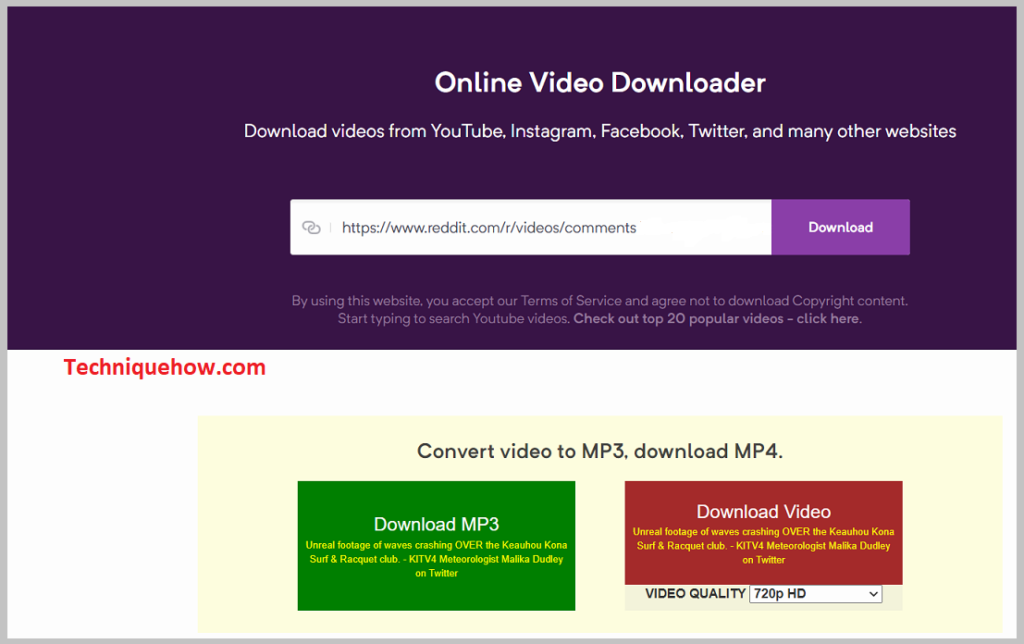Open the 720p HD video quality dropdown

coord(816,594)
